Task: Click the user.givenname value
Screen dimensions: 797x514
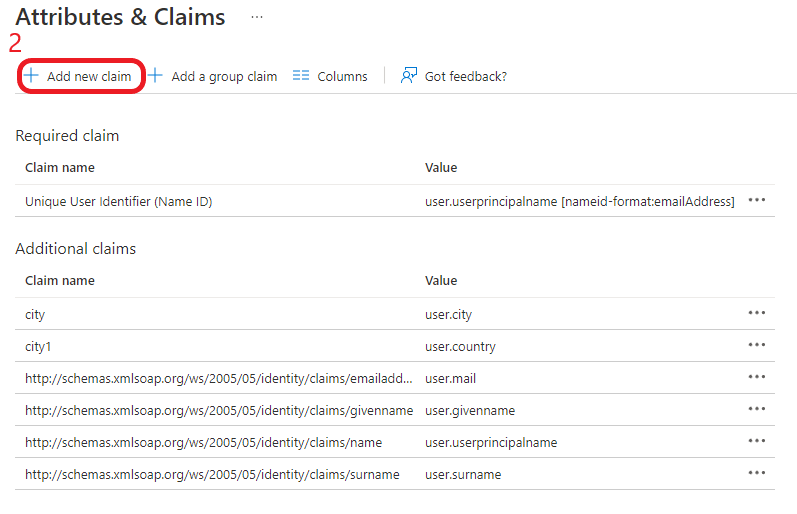Action: click(x=470, y=411)
